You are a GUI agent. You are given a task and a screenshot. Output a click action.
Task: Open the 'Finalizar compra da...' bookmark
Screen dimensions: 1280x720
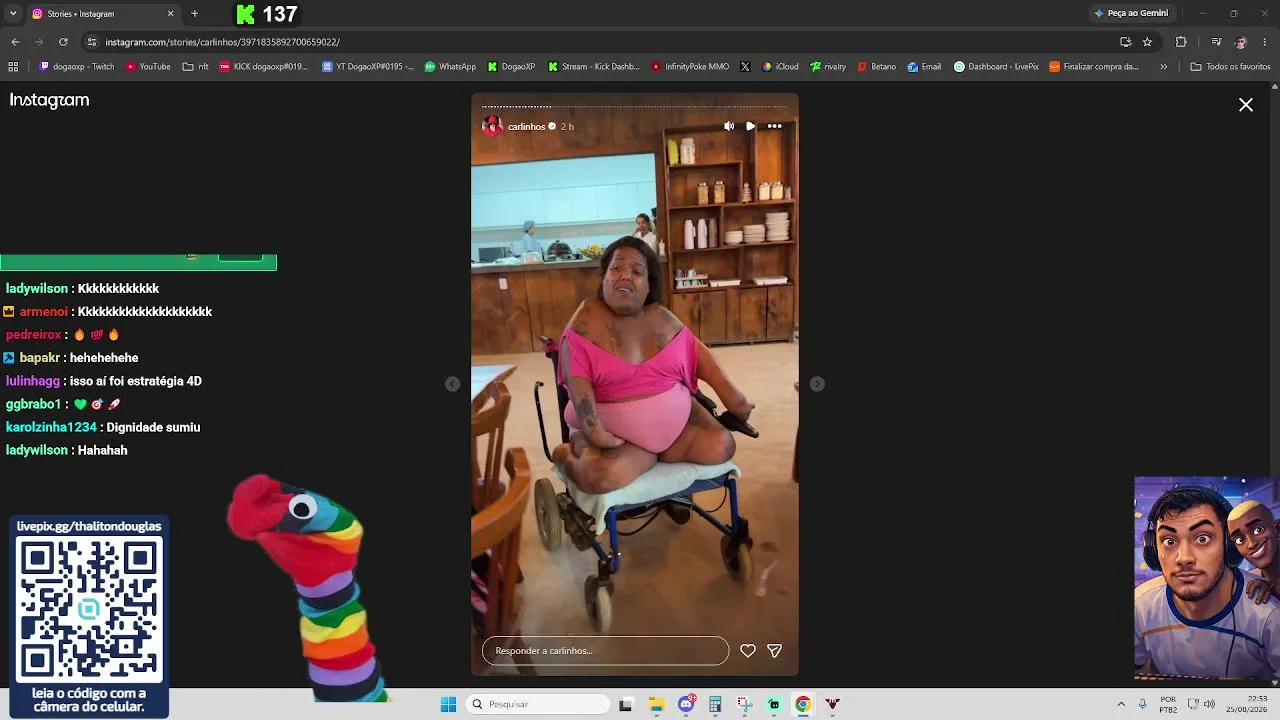click(1094, 67)
